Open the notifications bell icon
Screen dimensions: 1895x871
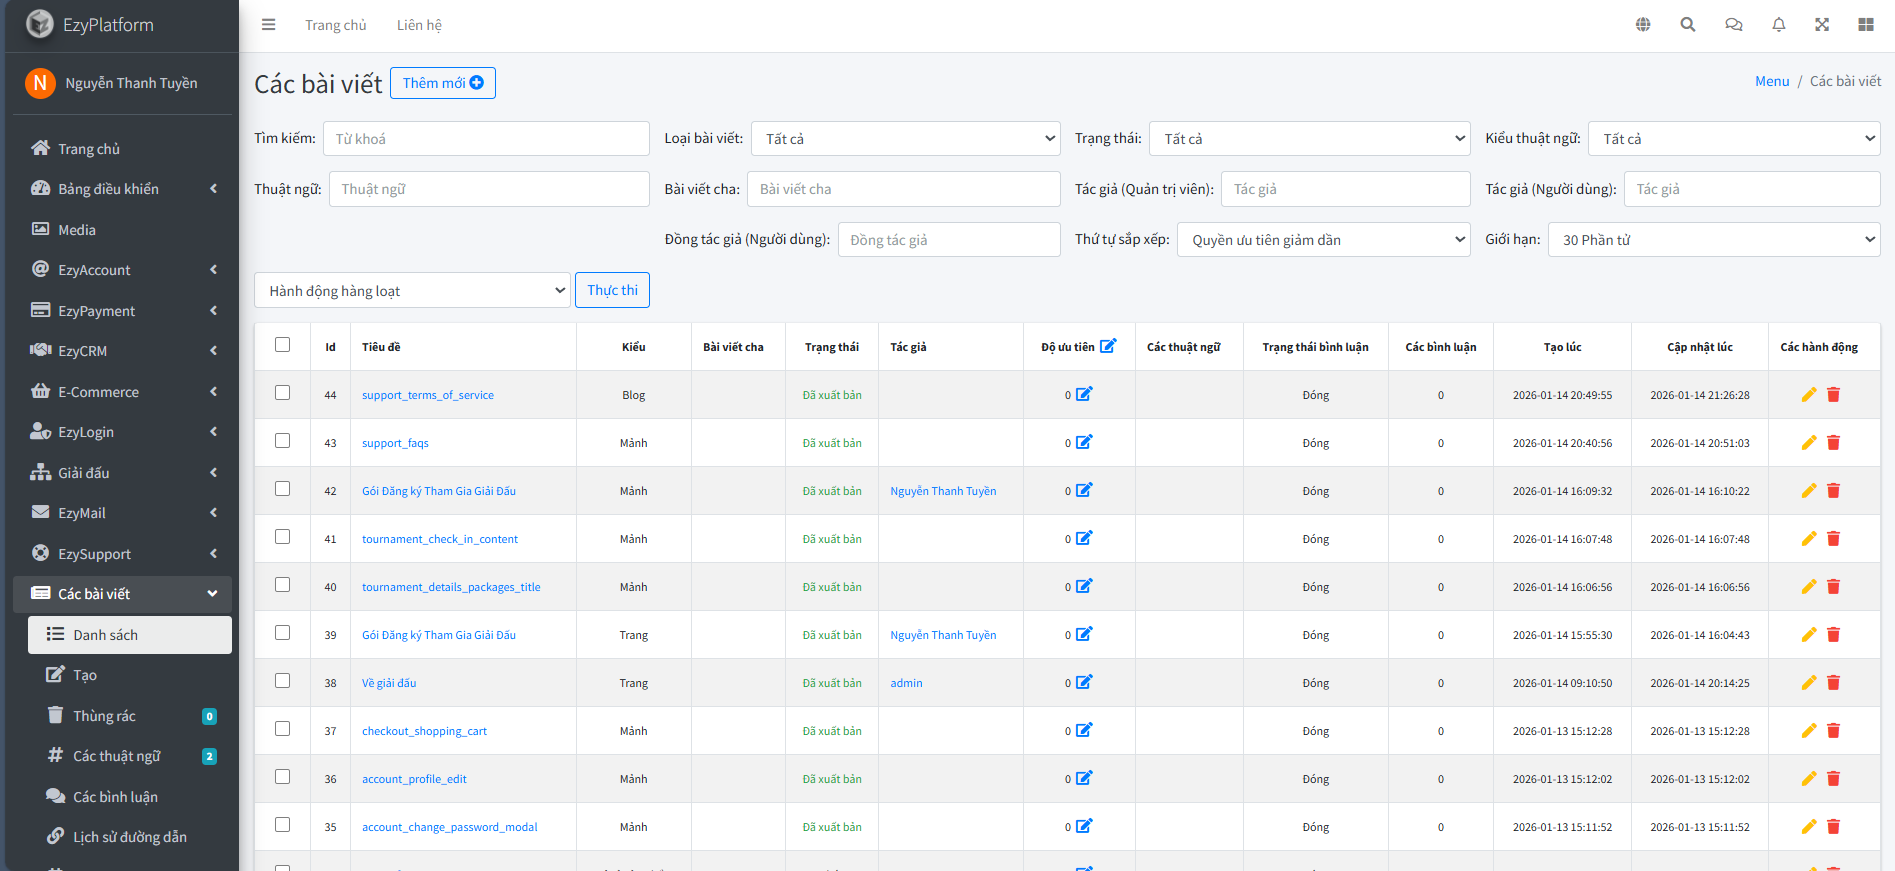coord(1778,25)
